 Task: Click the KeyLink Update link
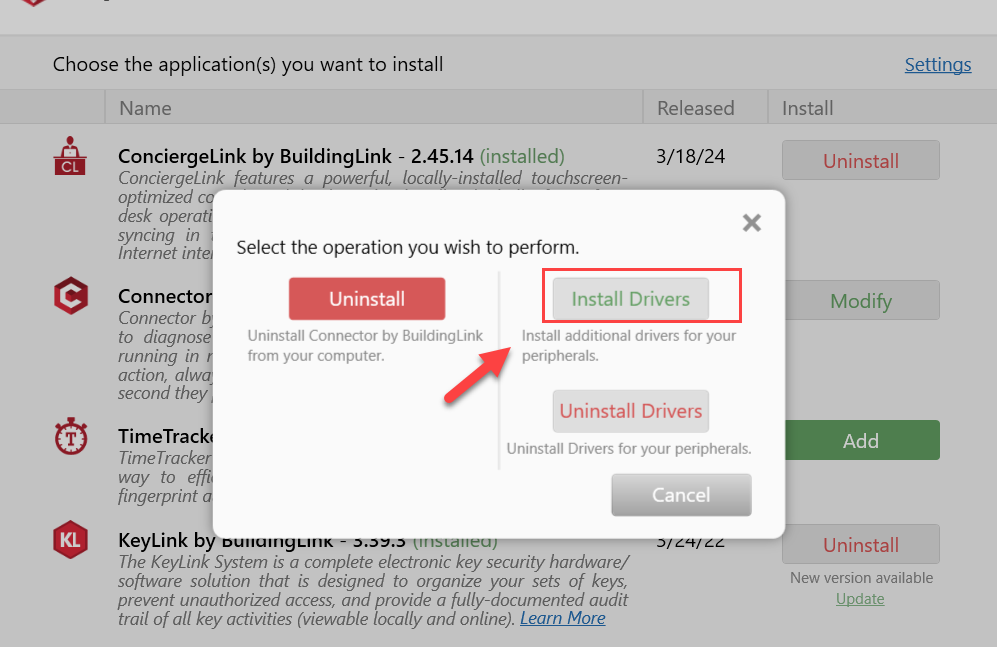pyautogui.click(x=860, y=599)
